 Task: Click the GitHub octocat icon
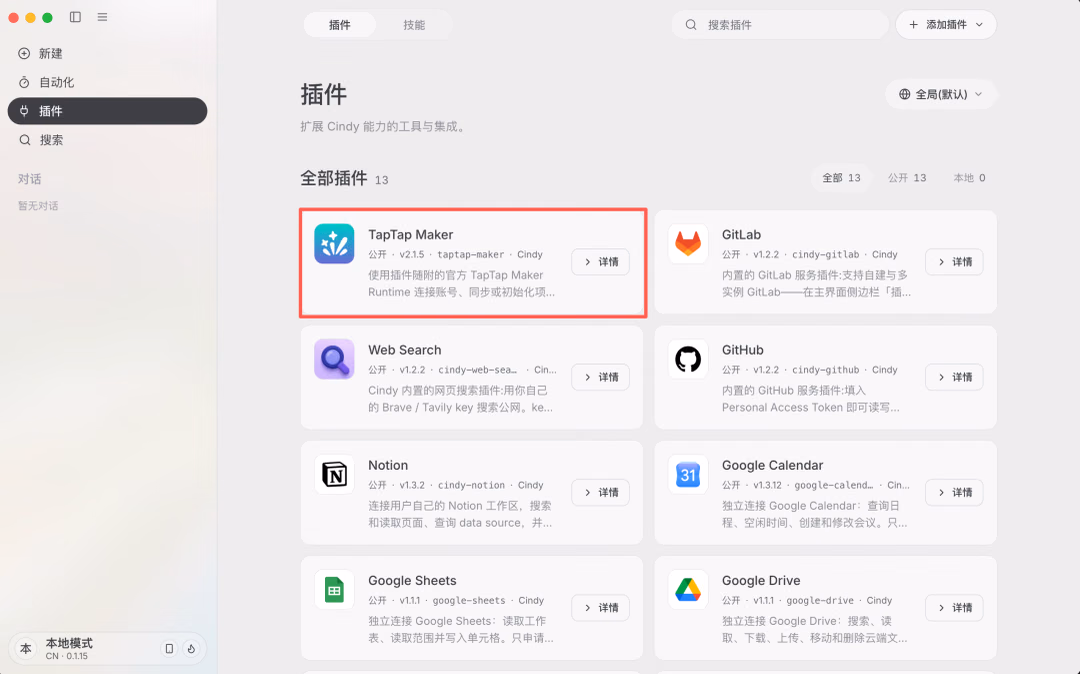click(x=687, y=359)
